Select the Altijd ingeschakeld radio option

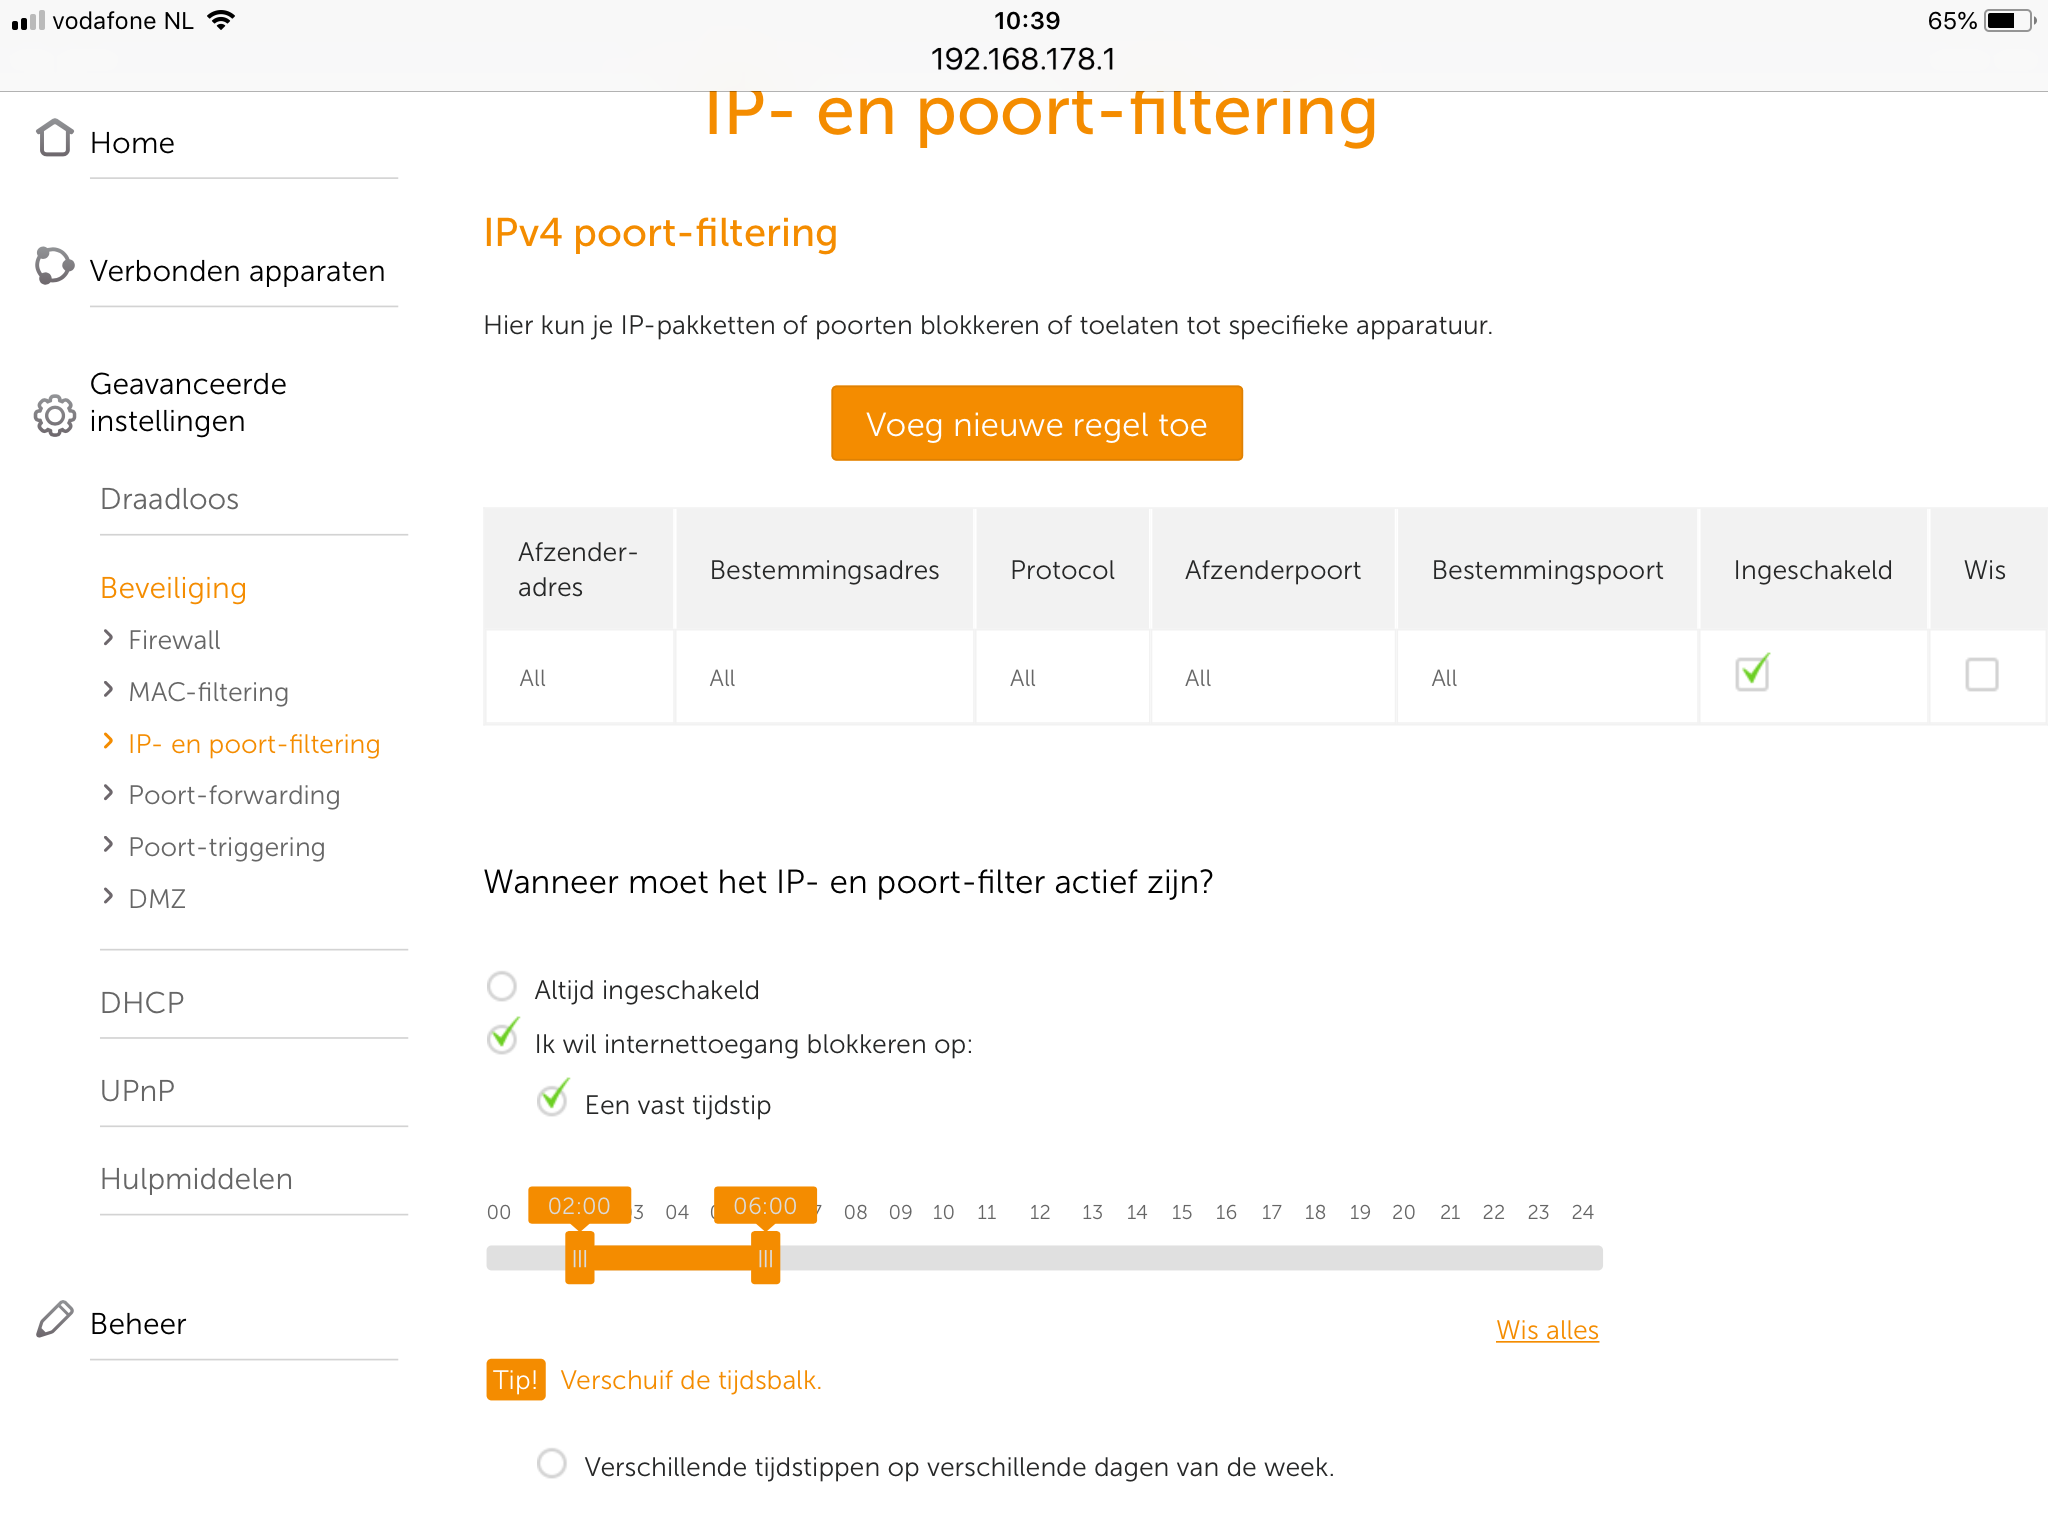click(x=502, y=988)
